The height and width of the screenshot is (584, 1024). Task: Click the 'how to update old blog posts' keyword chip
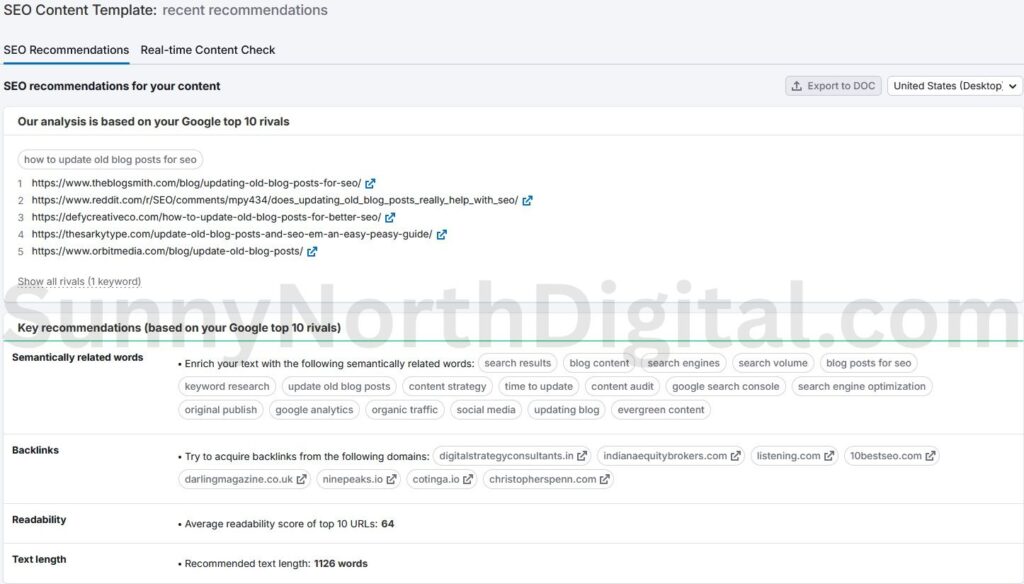pyautogui.click(x=109, y=159)
